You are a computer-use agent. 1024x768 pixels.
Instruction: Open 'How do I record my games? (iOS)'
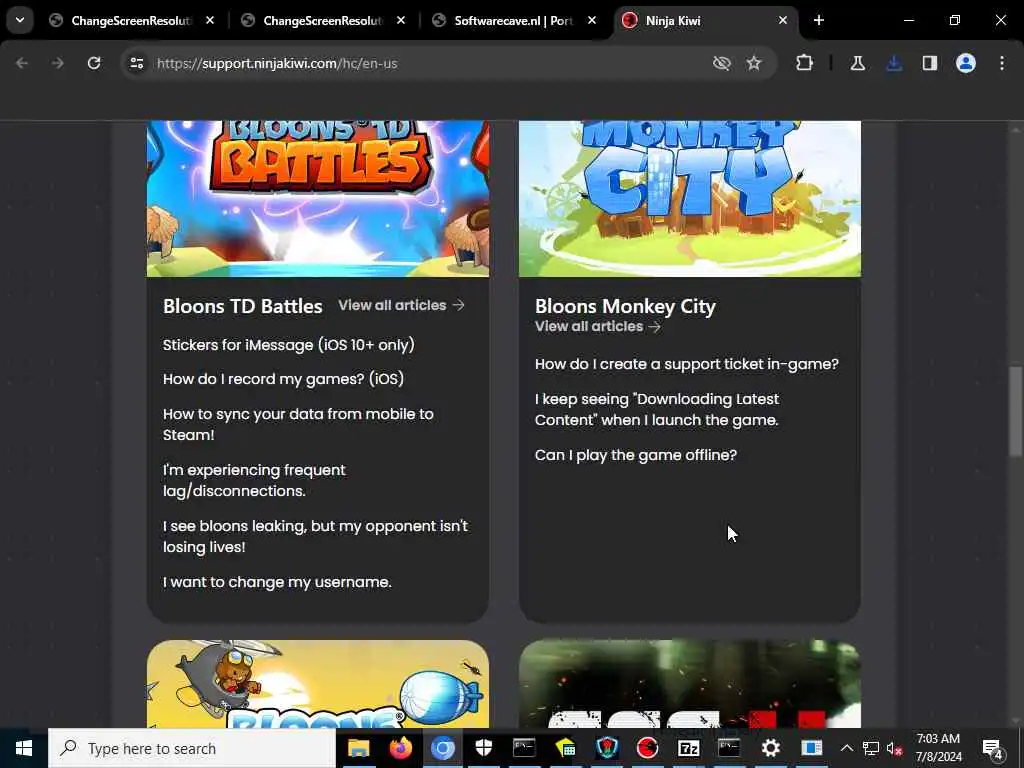[283, 379]
